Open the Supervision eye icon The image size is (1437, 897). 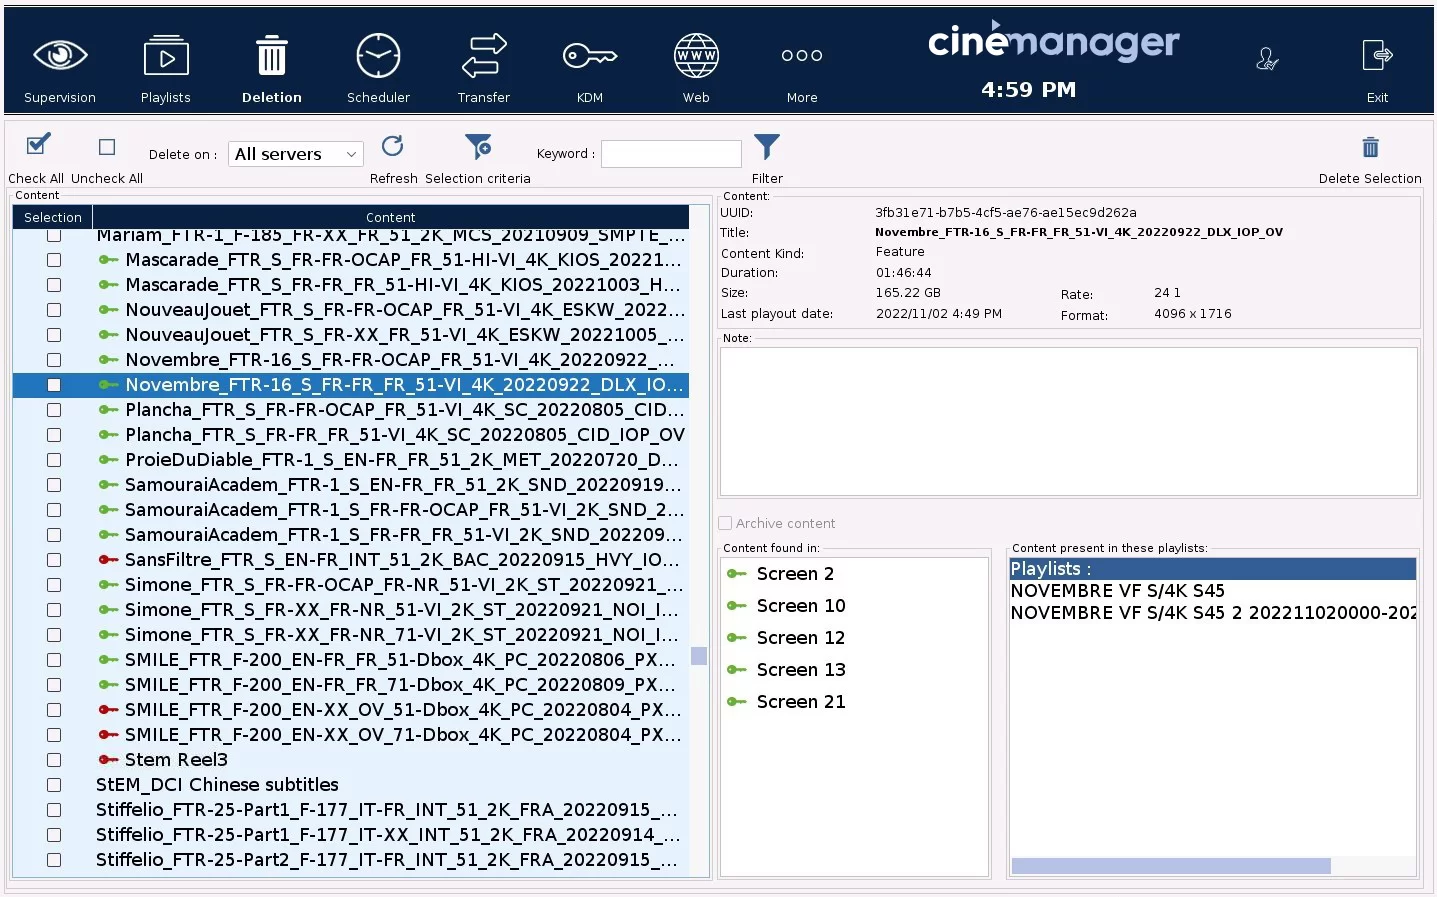tap(60, 57)
